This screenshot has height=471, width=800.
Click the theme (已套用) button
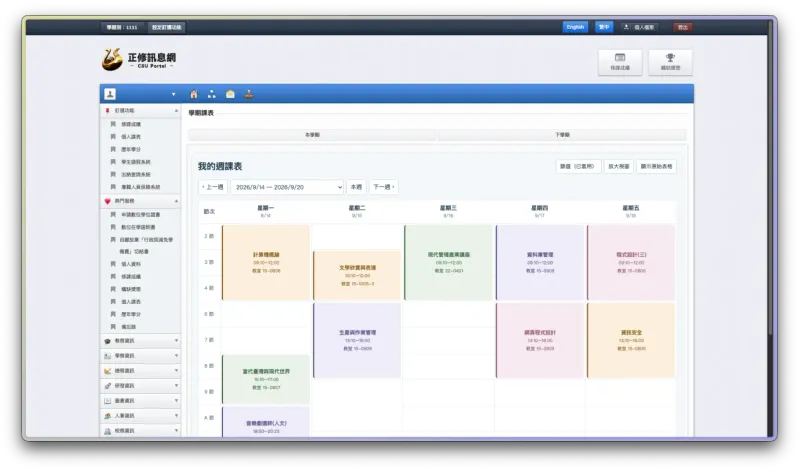click(x=578, y=166)
